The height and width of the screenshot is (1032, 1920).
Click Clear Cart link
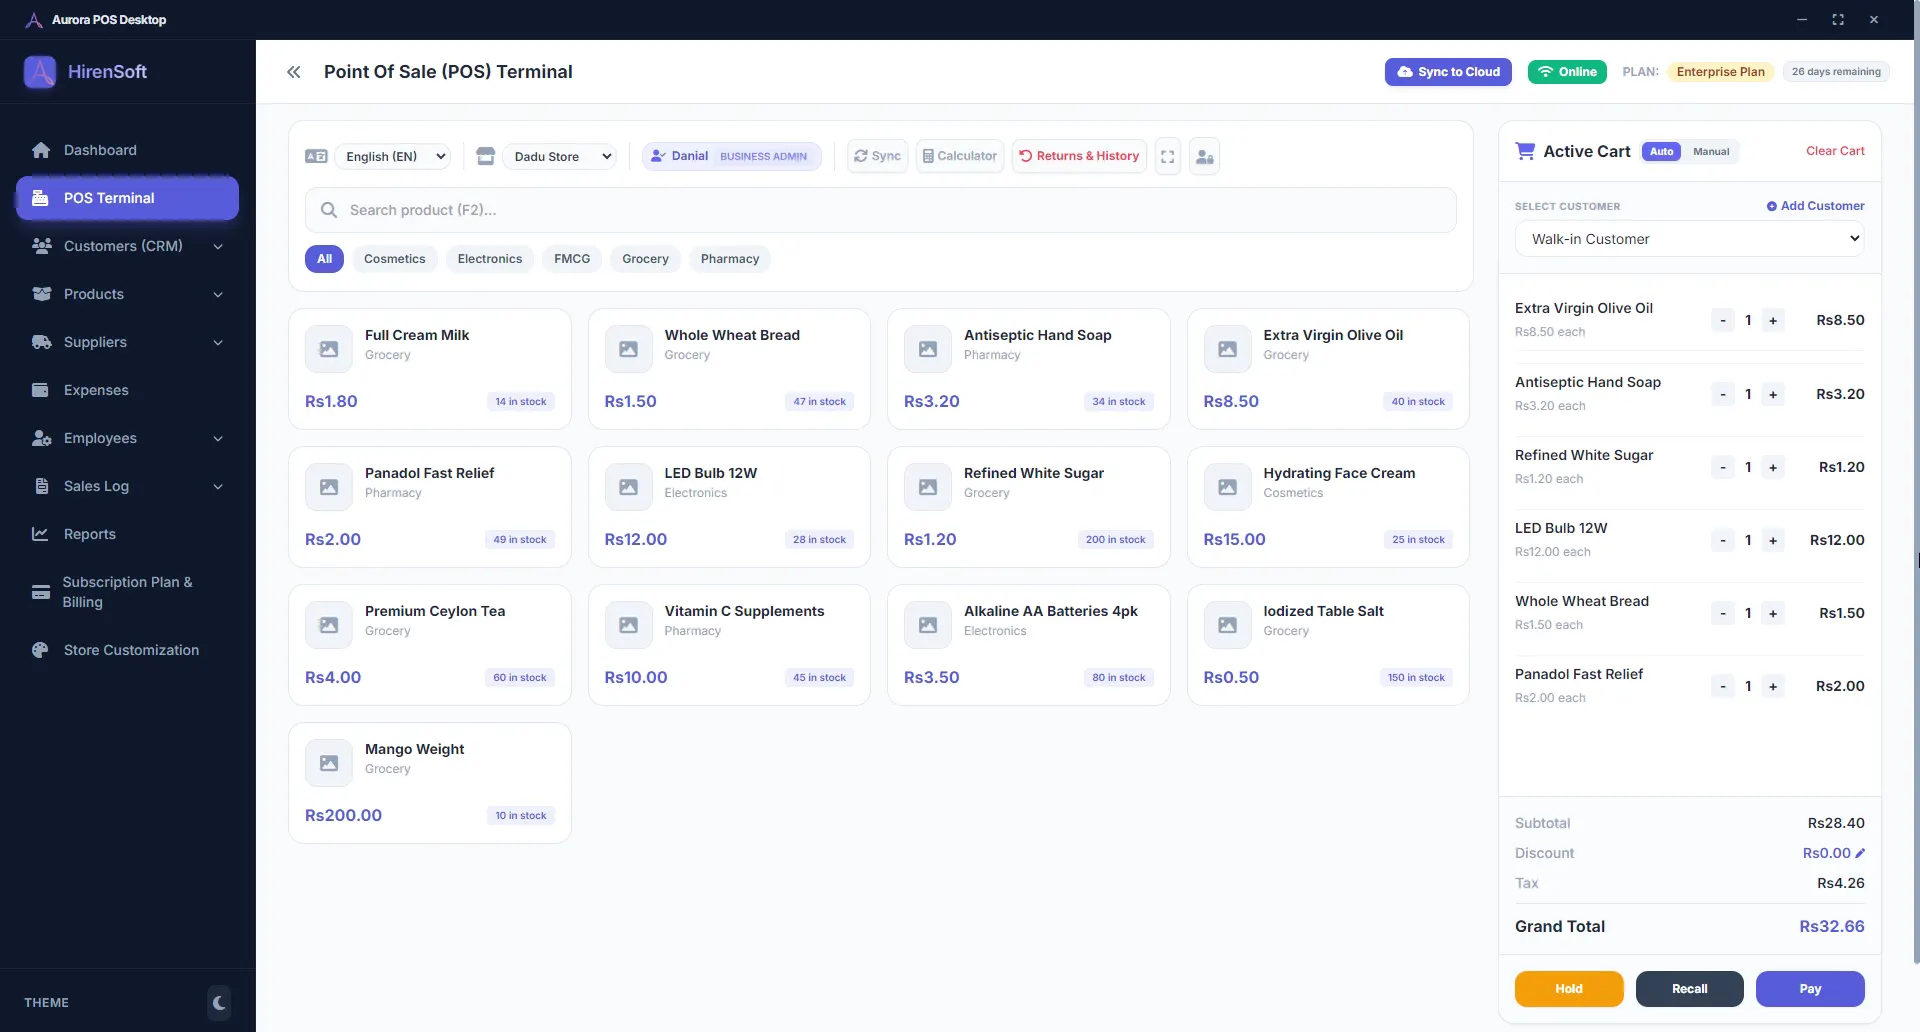(x=1835, y=151)
